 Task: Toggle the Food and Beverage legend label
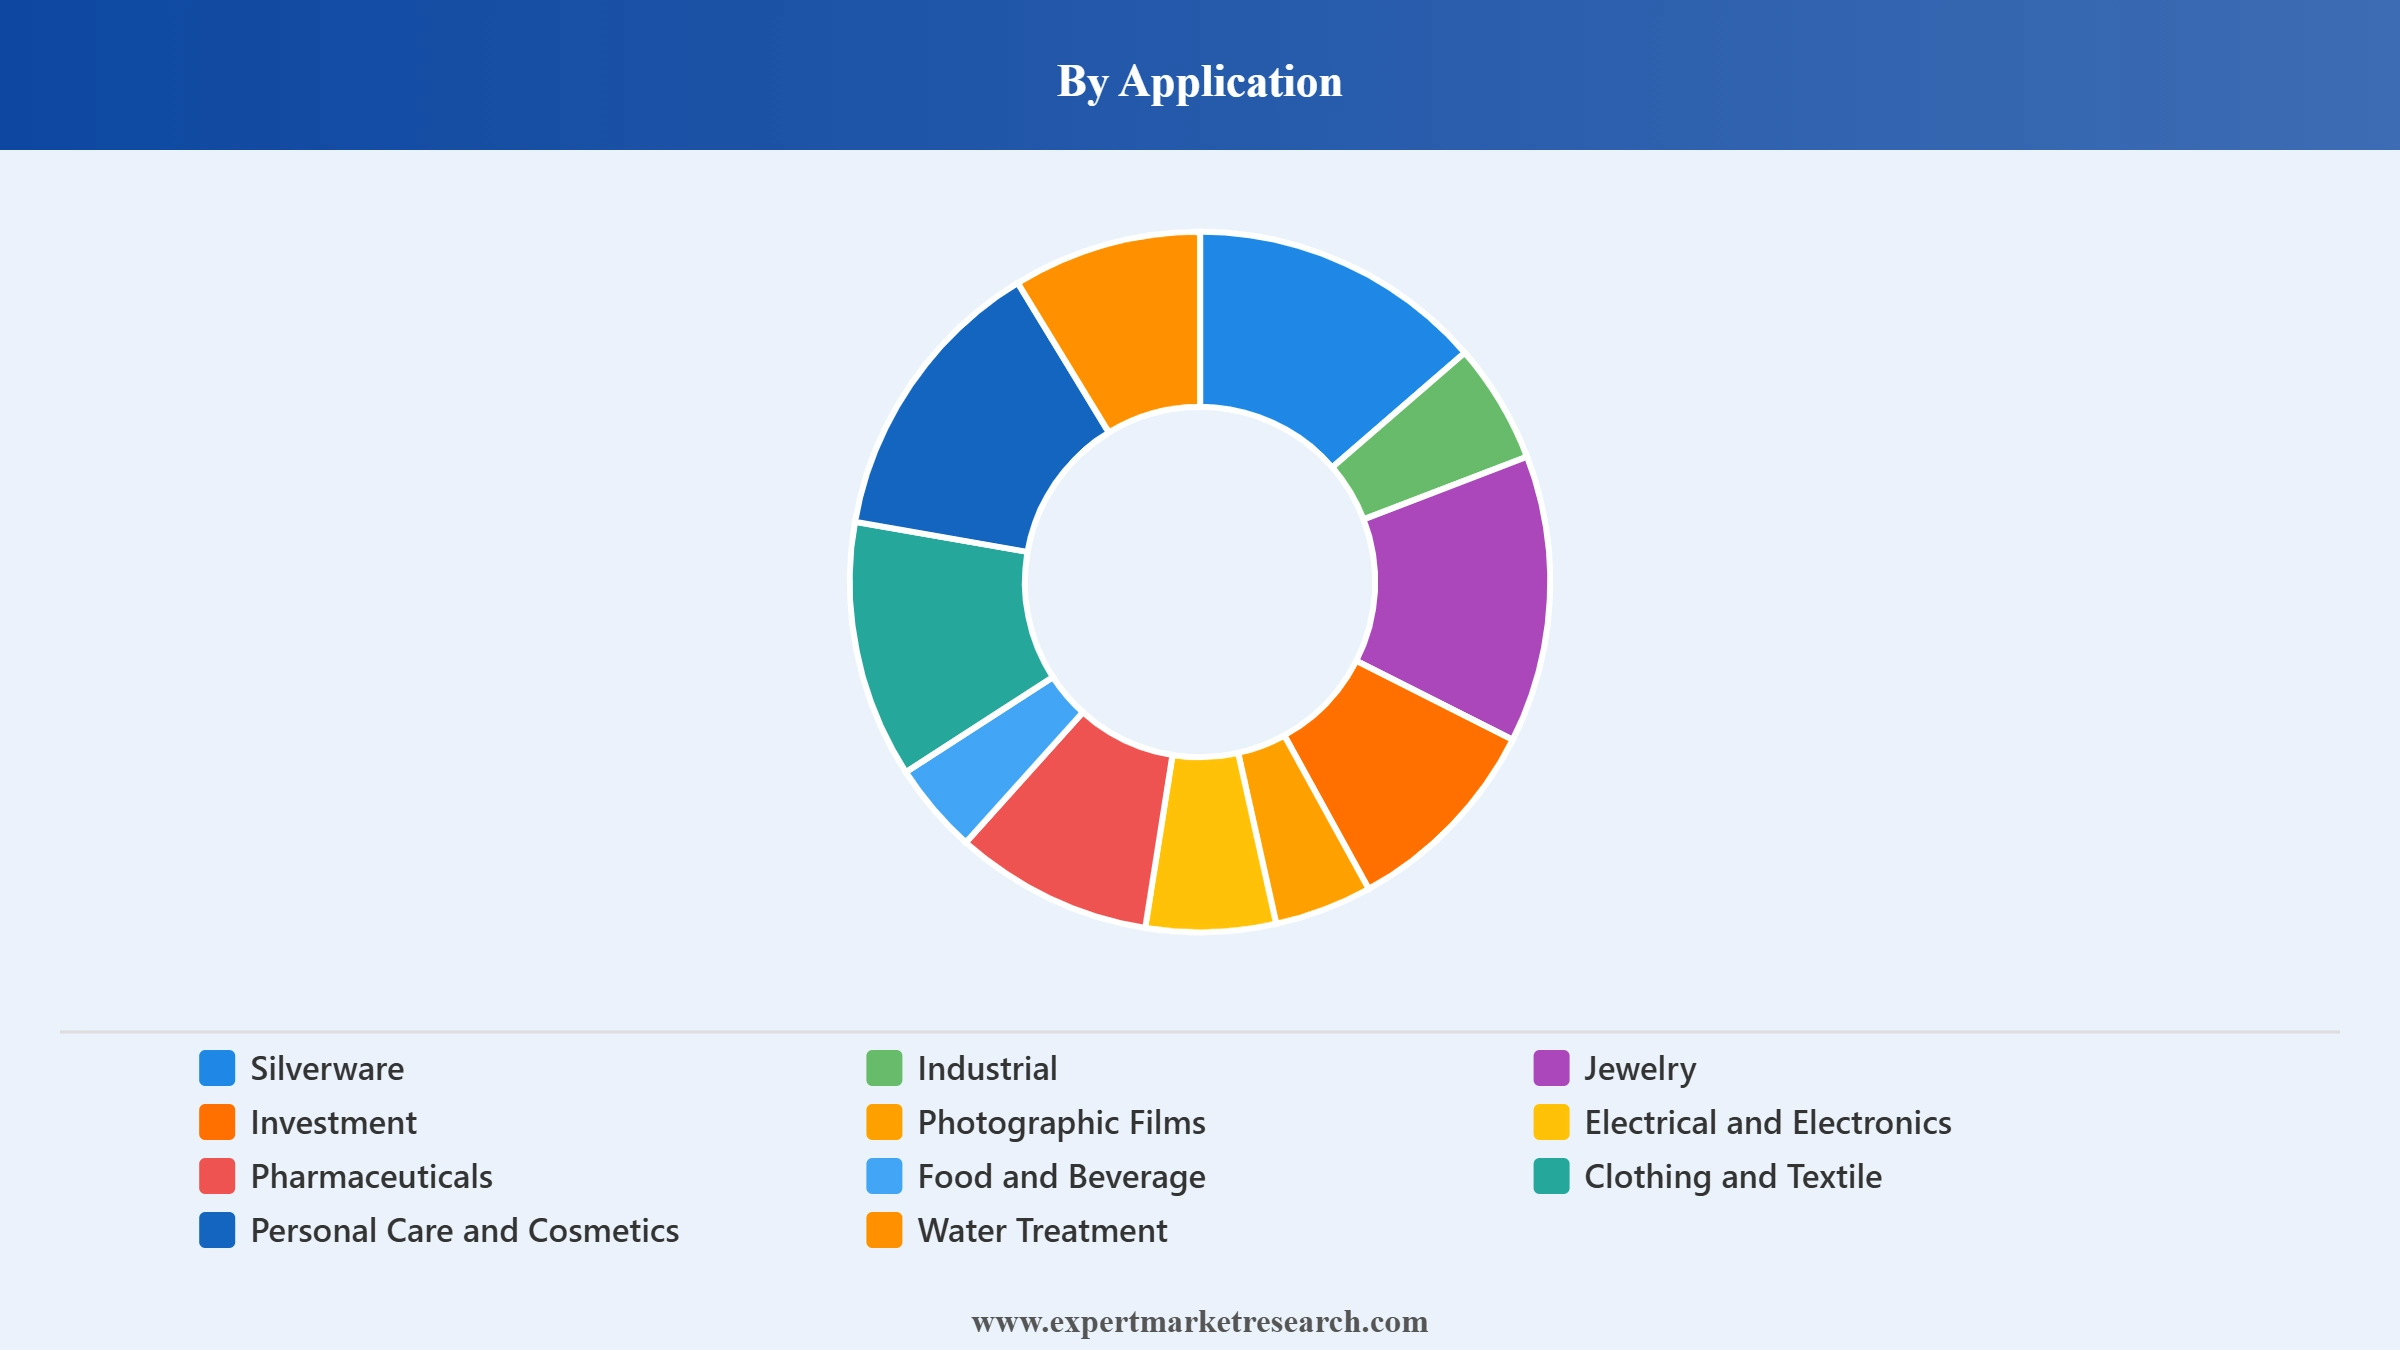coord(1061,1178)
